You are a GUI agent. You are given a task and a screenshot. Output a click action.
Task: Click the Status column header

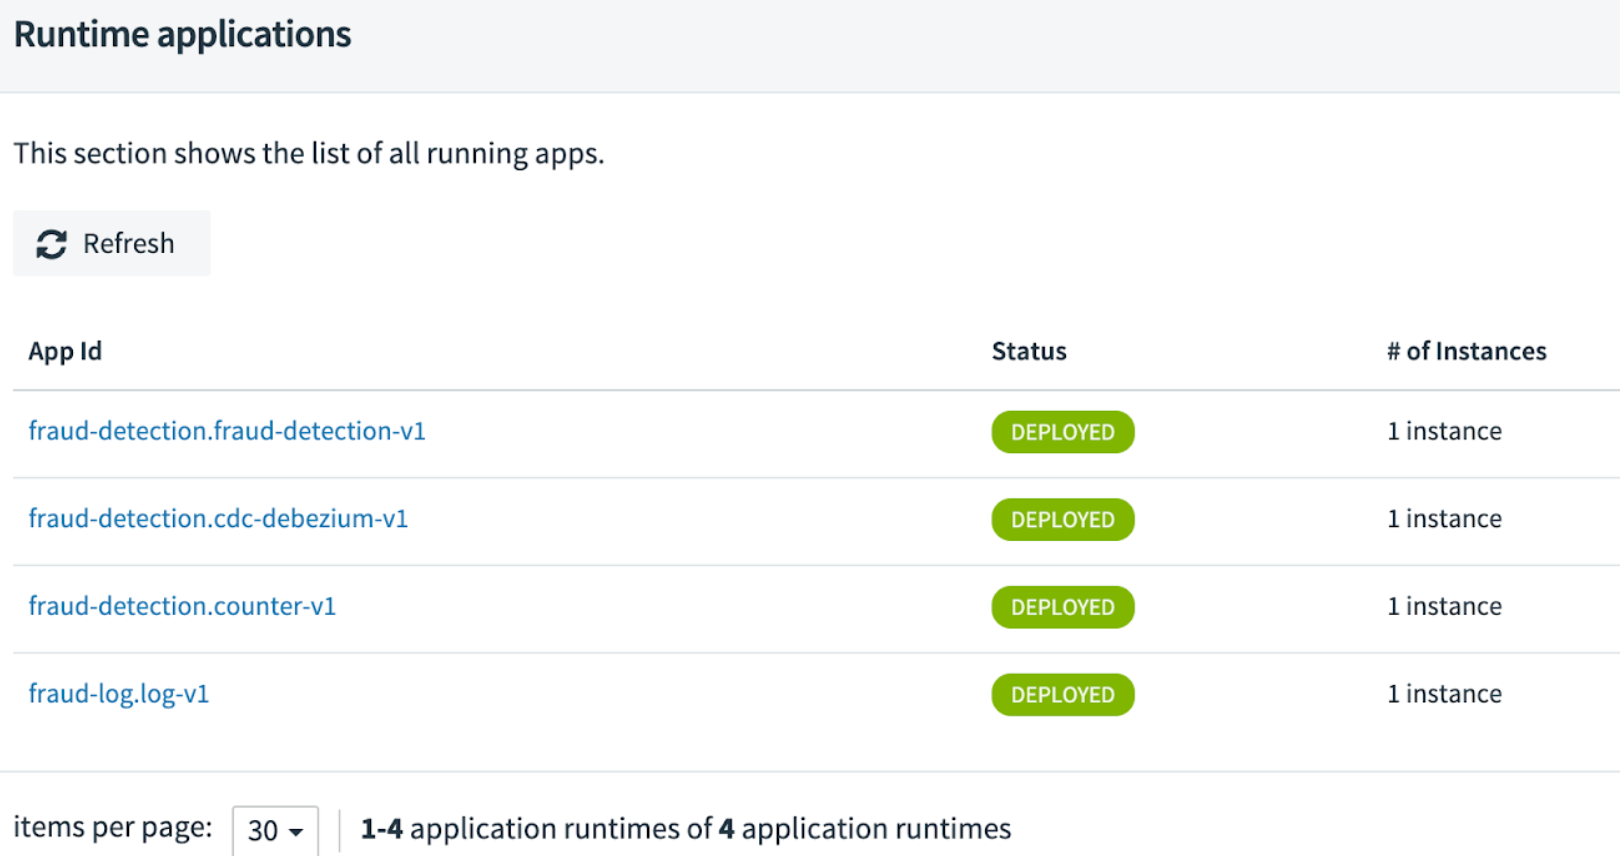(1028, 351)
